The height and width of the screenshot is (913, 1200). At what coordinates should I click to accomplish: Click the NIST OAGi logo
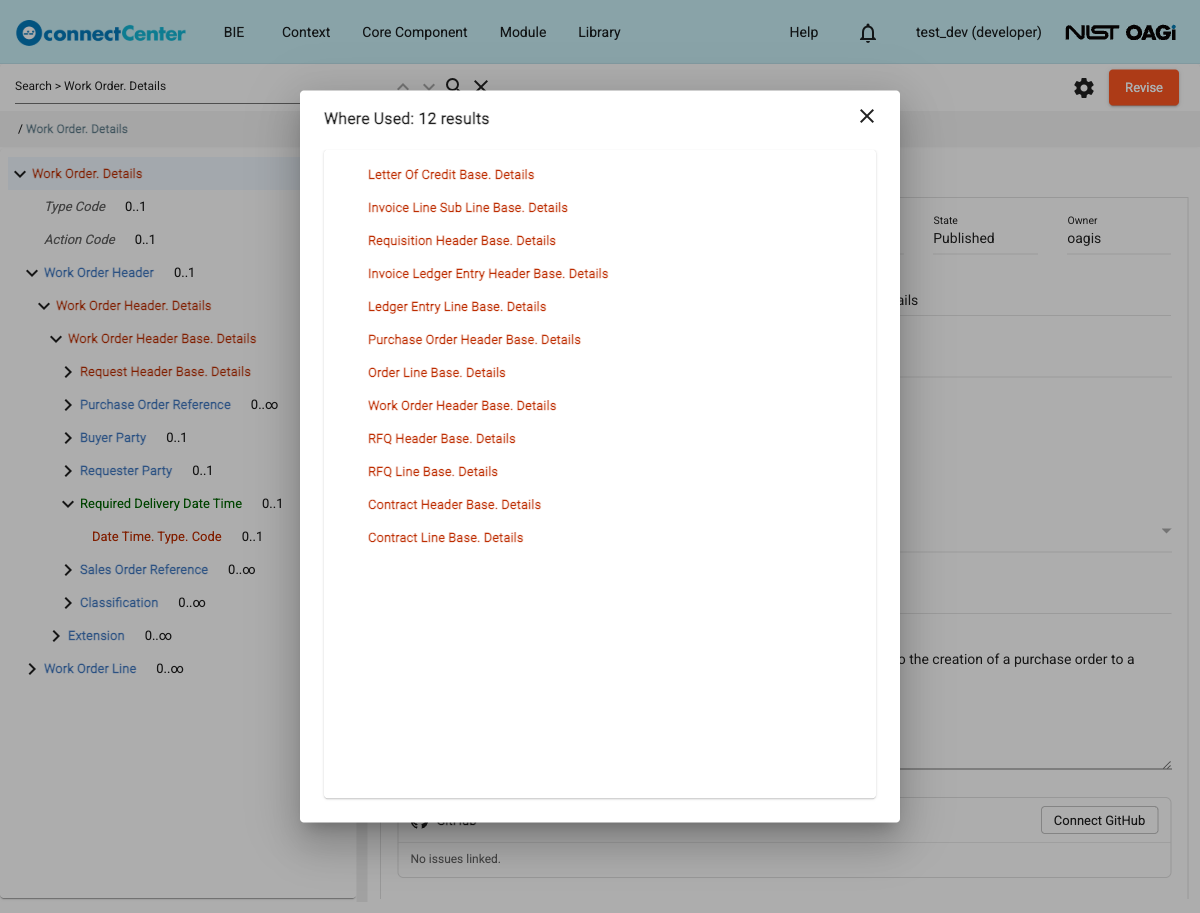click(x=1120, y=33)
